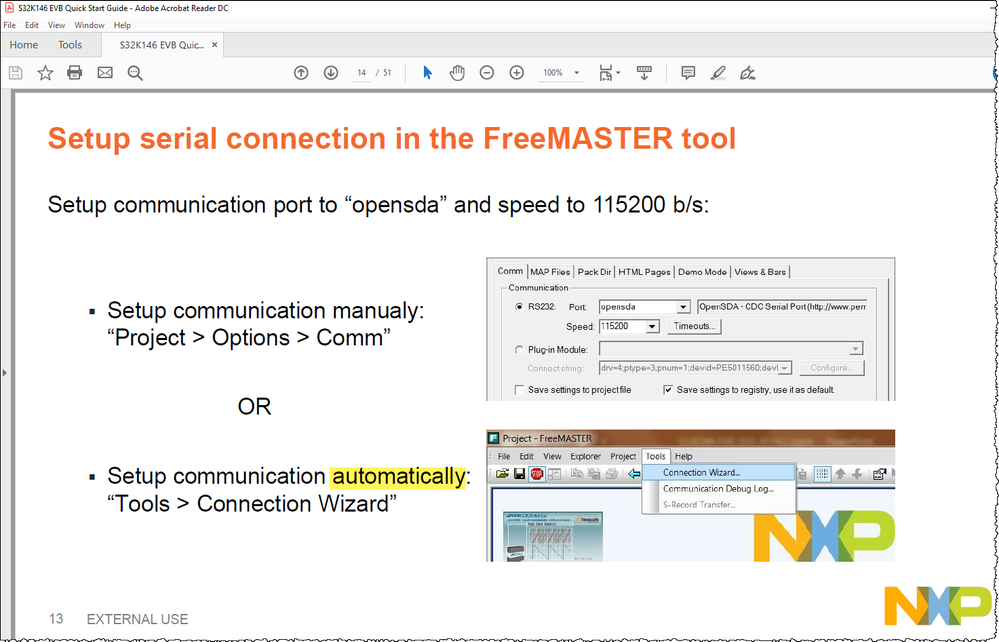Click the page number input field

pos(361,73)
